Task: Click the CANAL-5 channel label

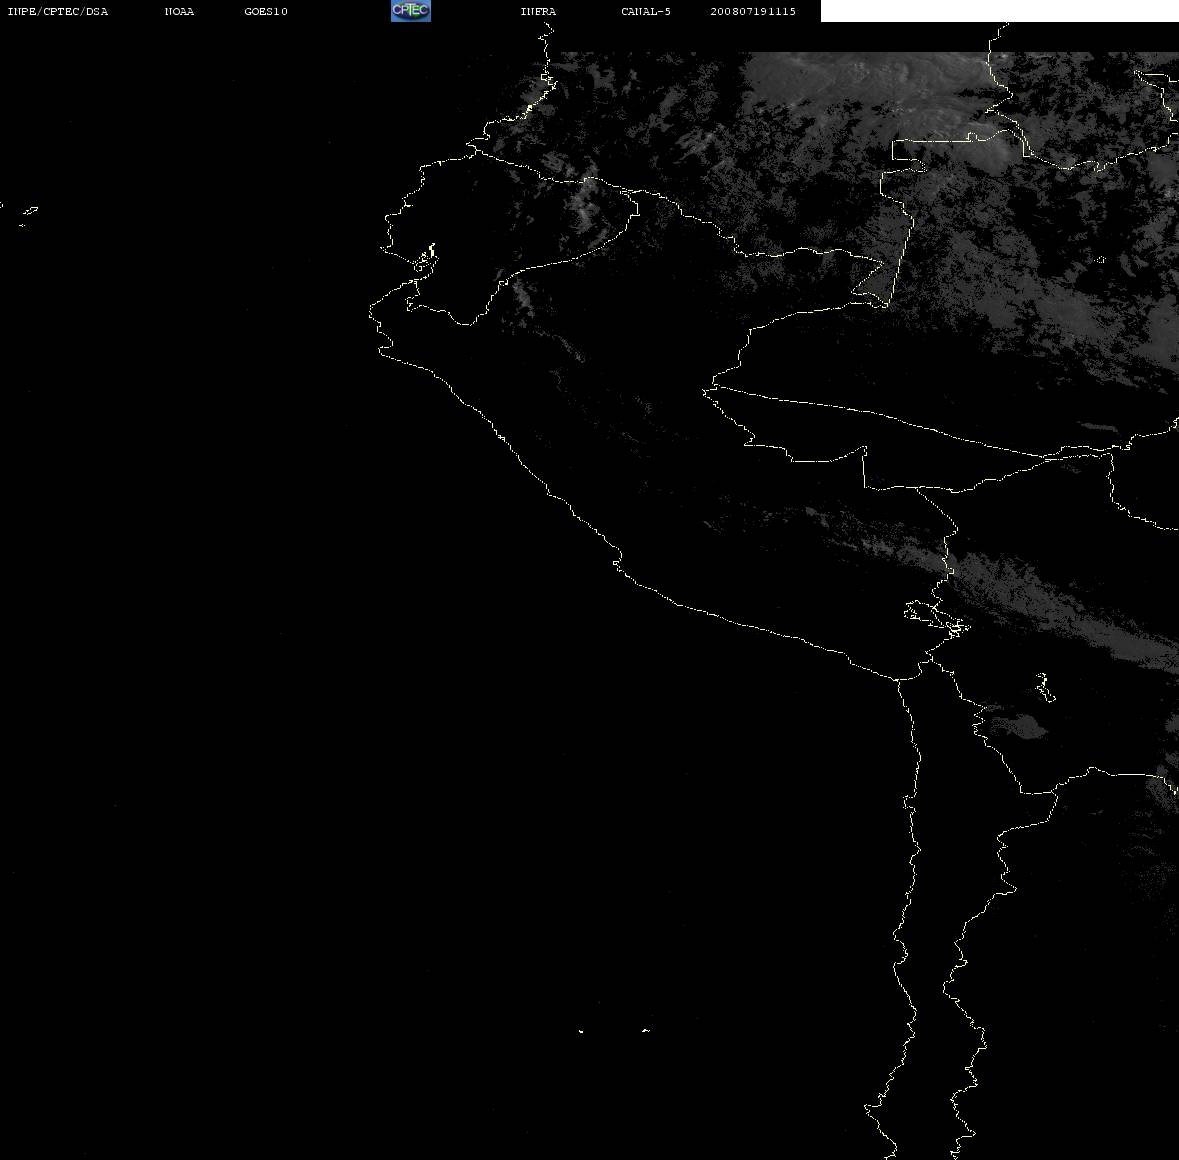Action: click(646, 11)
